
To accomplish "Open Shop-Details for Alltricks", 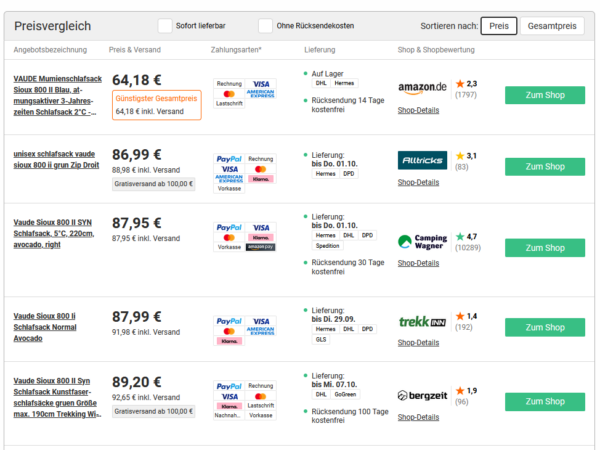I will [x=418, y=182].
